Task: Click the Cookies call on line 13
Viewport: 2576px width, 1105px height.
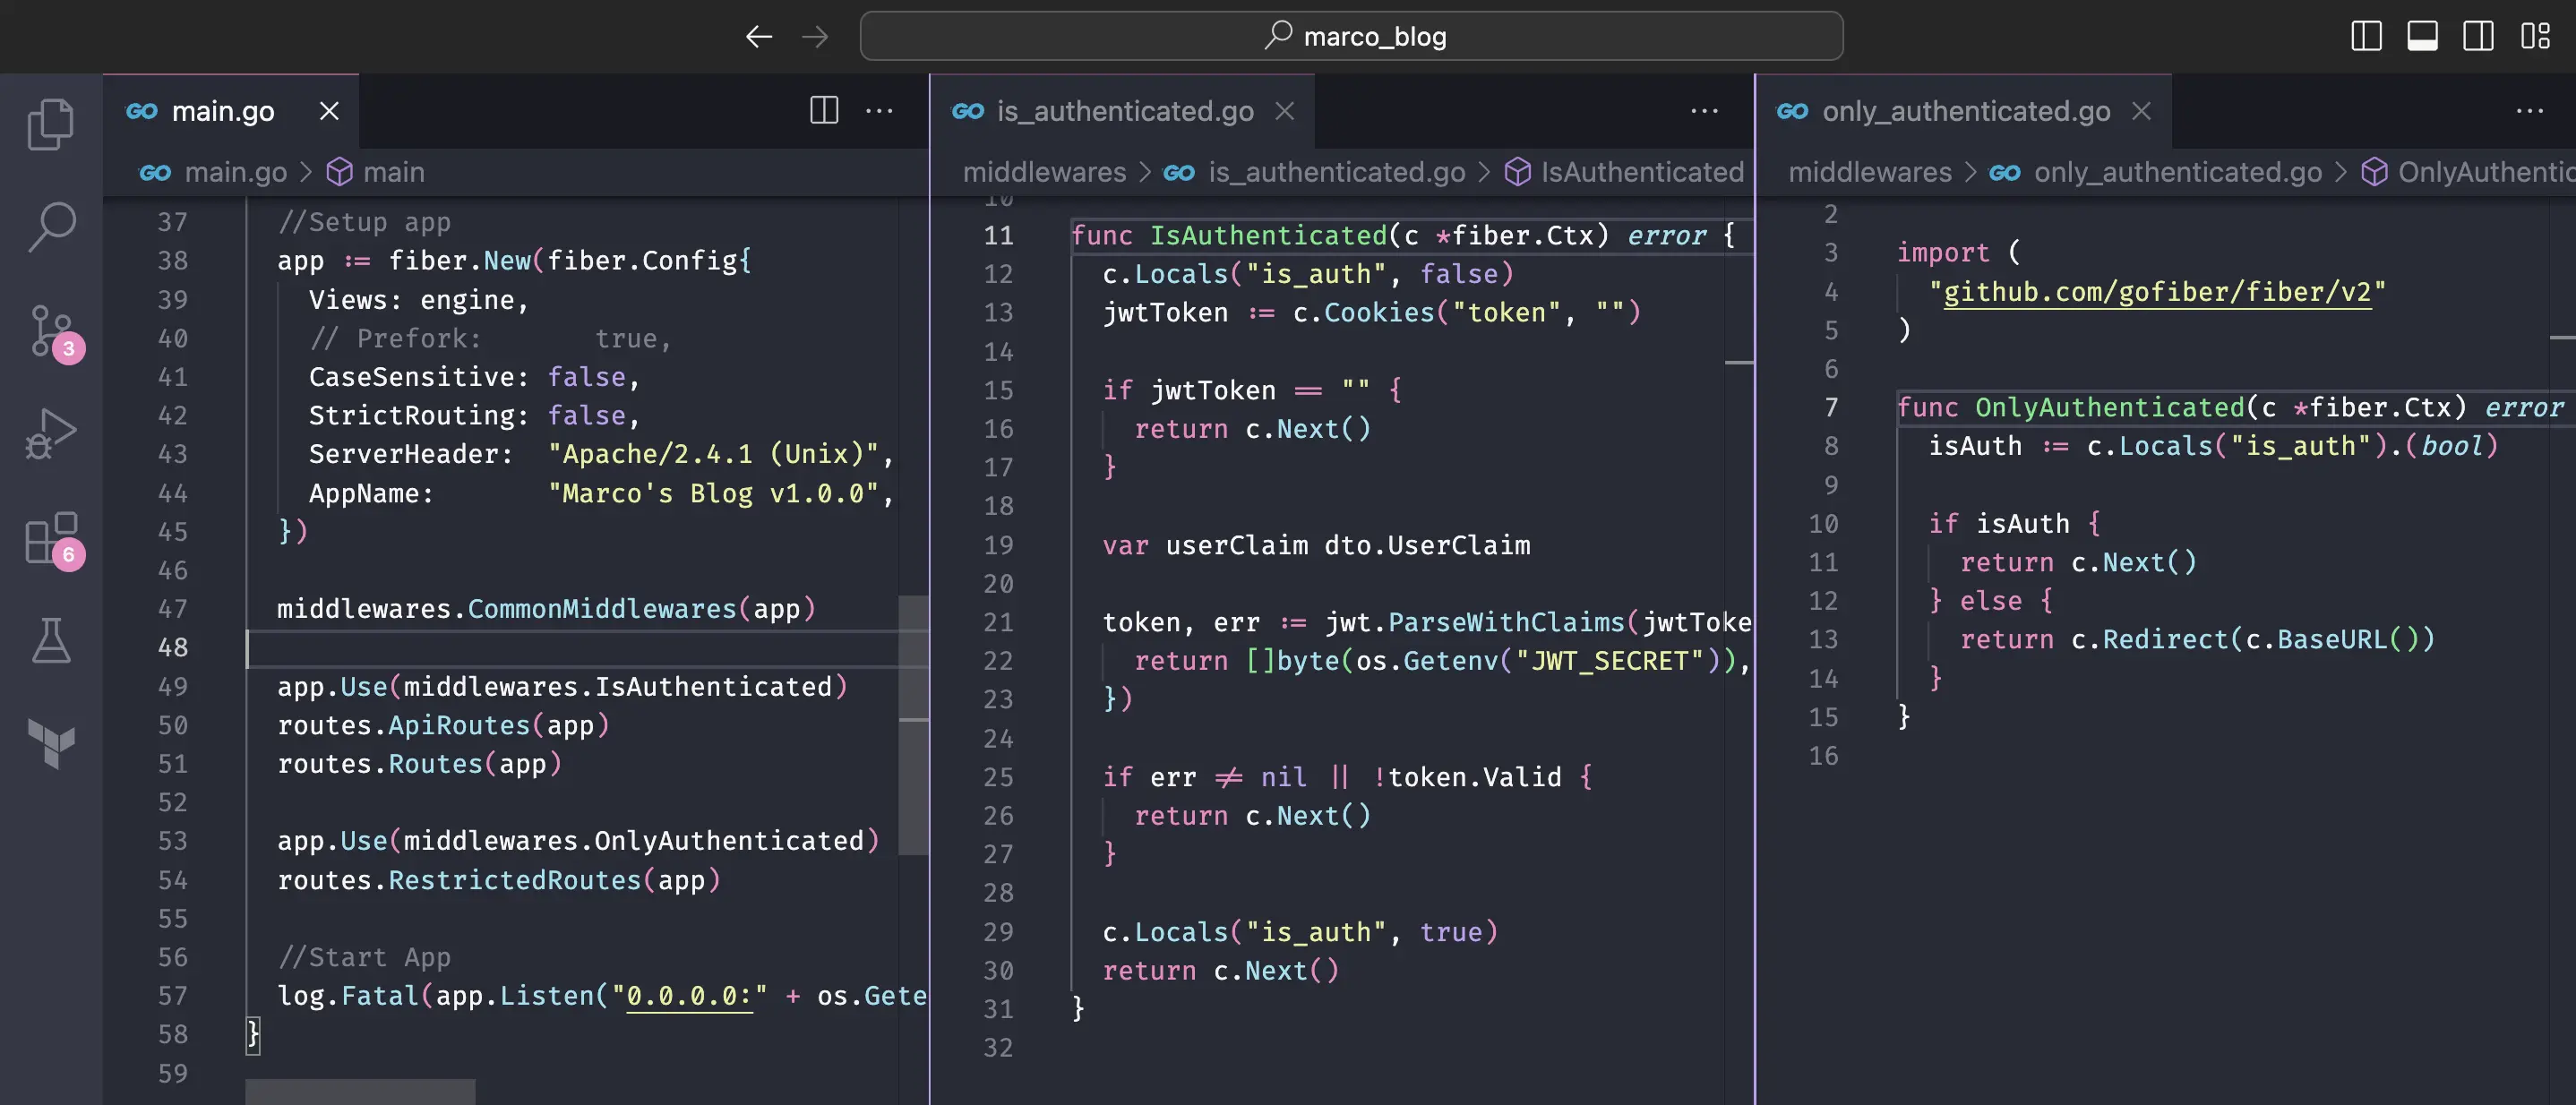Action: (x=1379, y=313)
